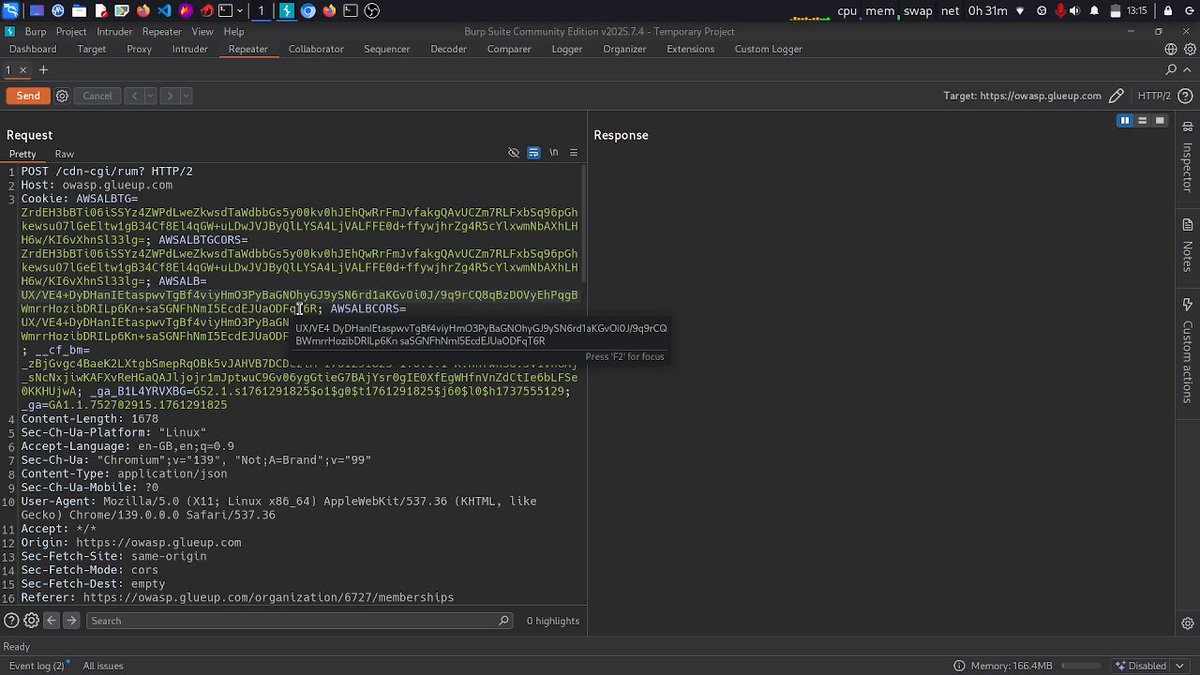The width and height of the screenshot is (1200, 675).
Task: Click the lock screen icon in tray
Action: pos(1167,11)
